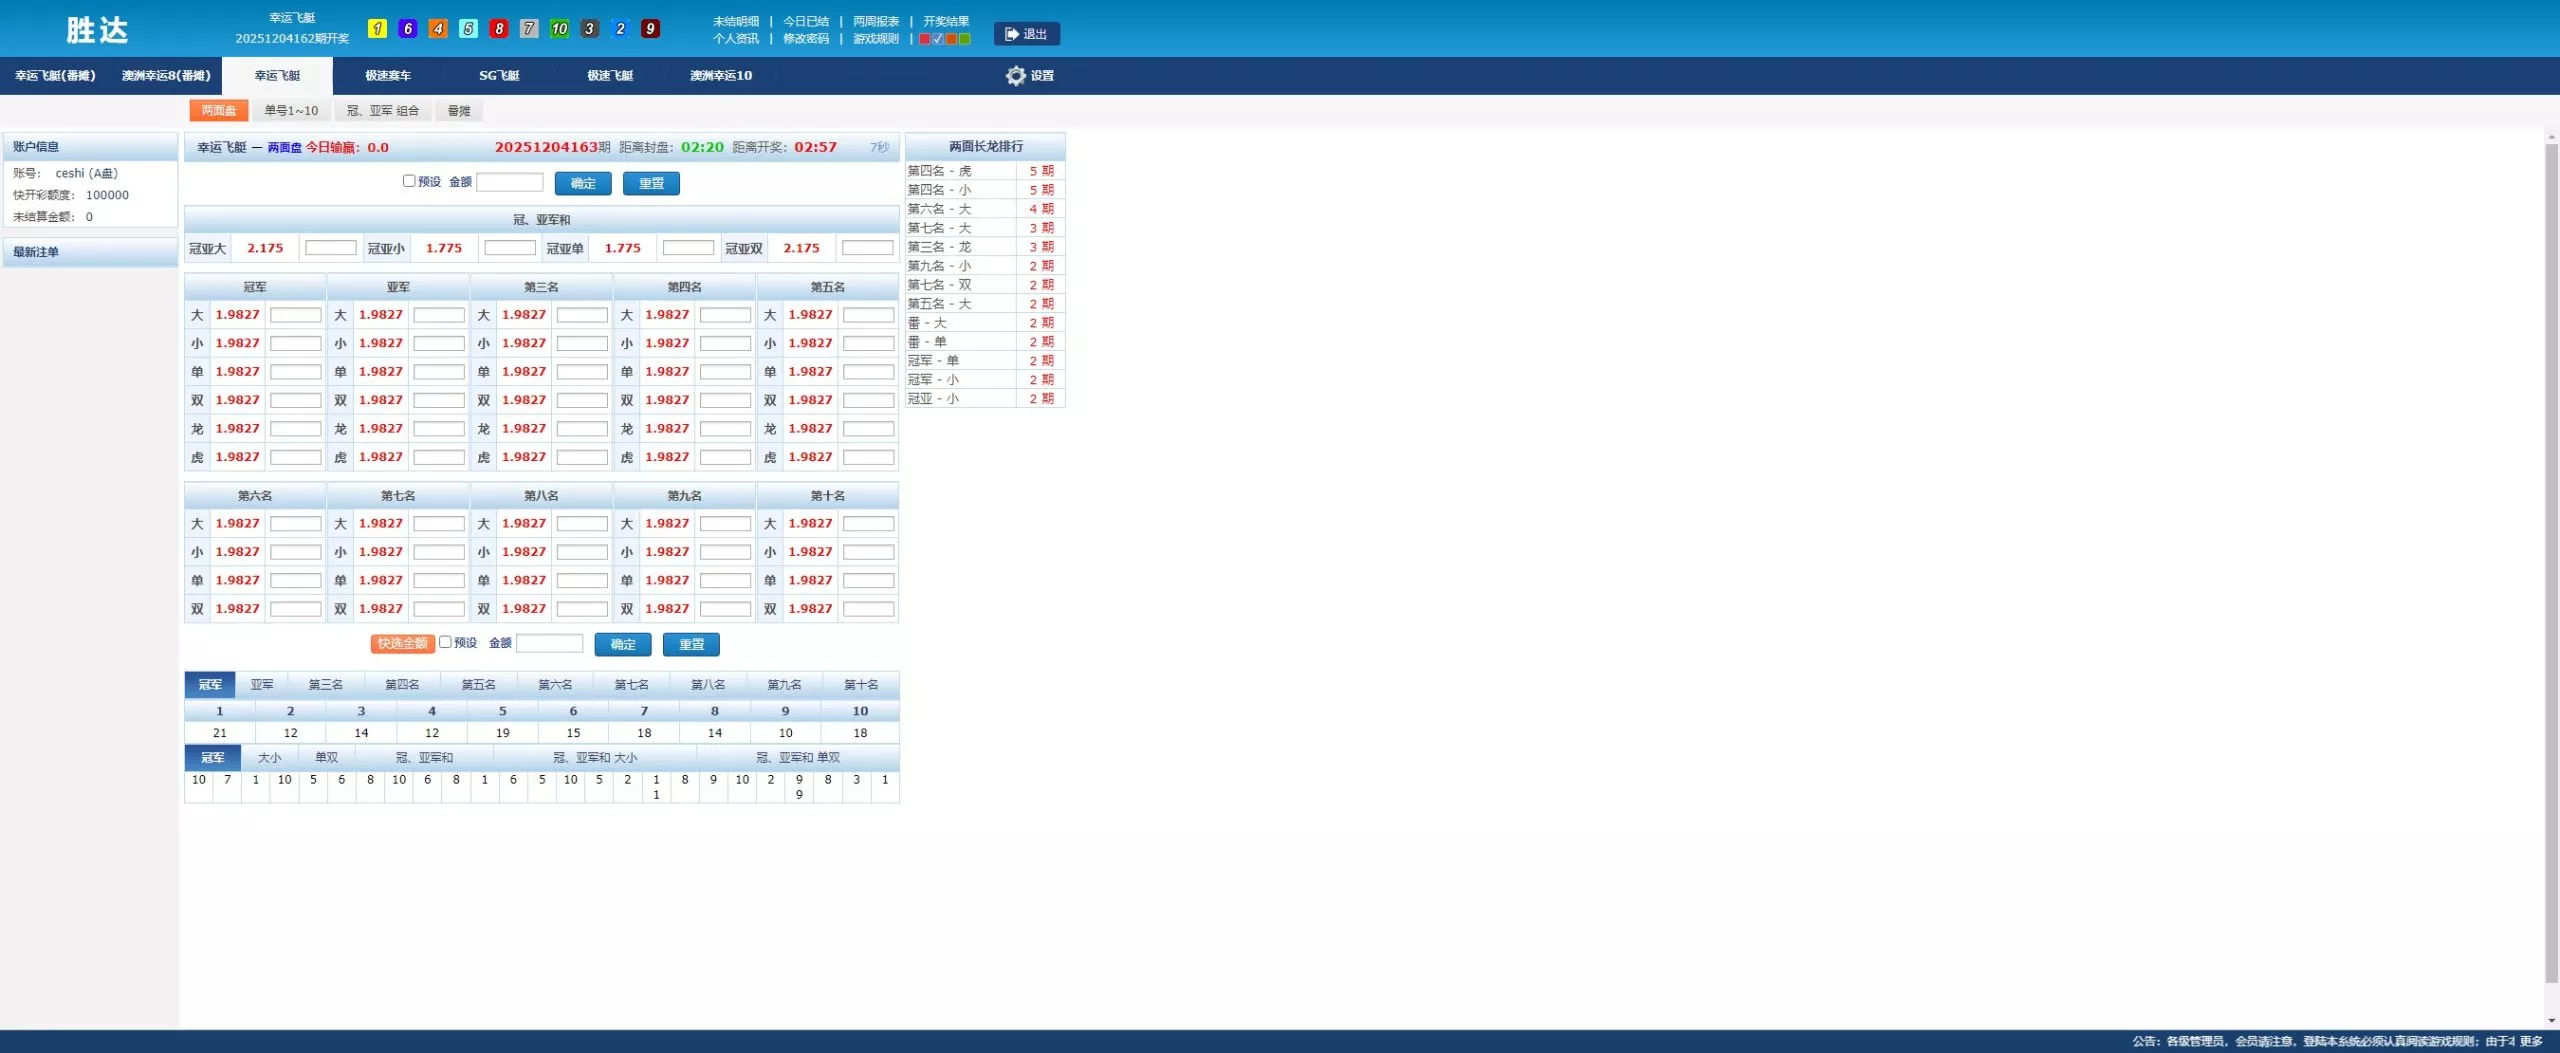Image resolution: width=2560 pixels, height=1053 pixels.
Task: Open settings via the gear icon
Action: 1015,76
